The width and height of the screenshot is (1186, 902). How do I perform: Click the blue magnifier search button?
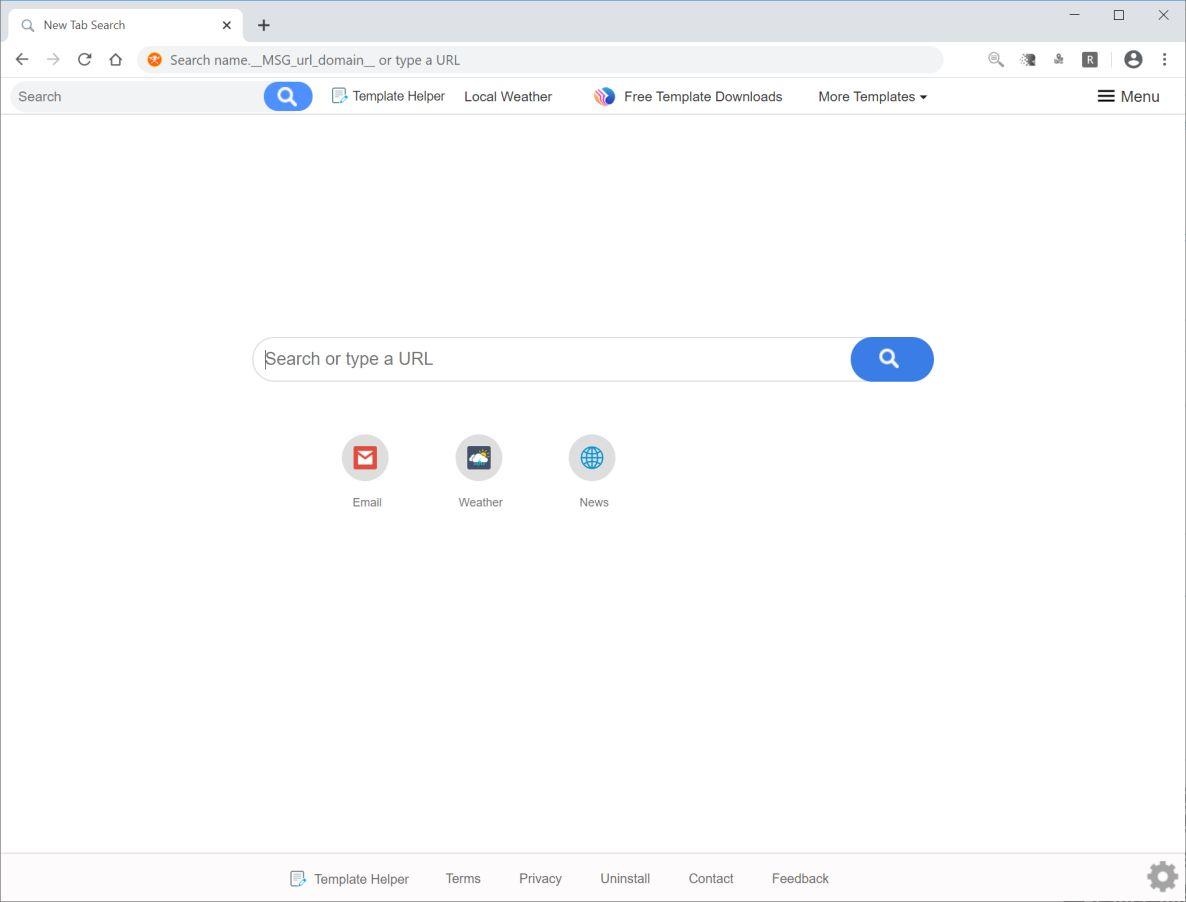point(890,359)
